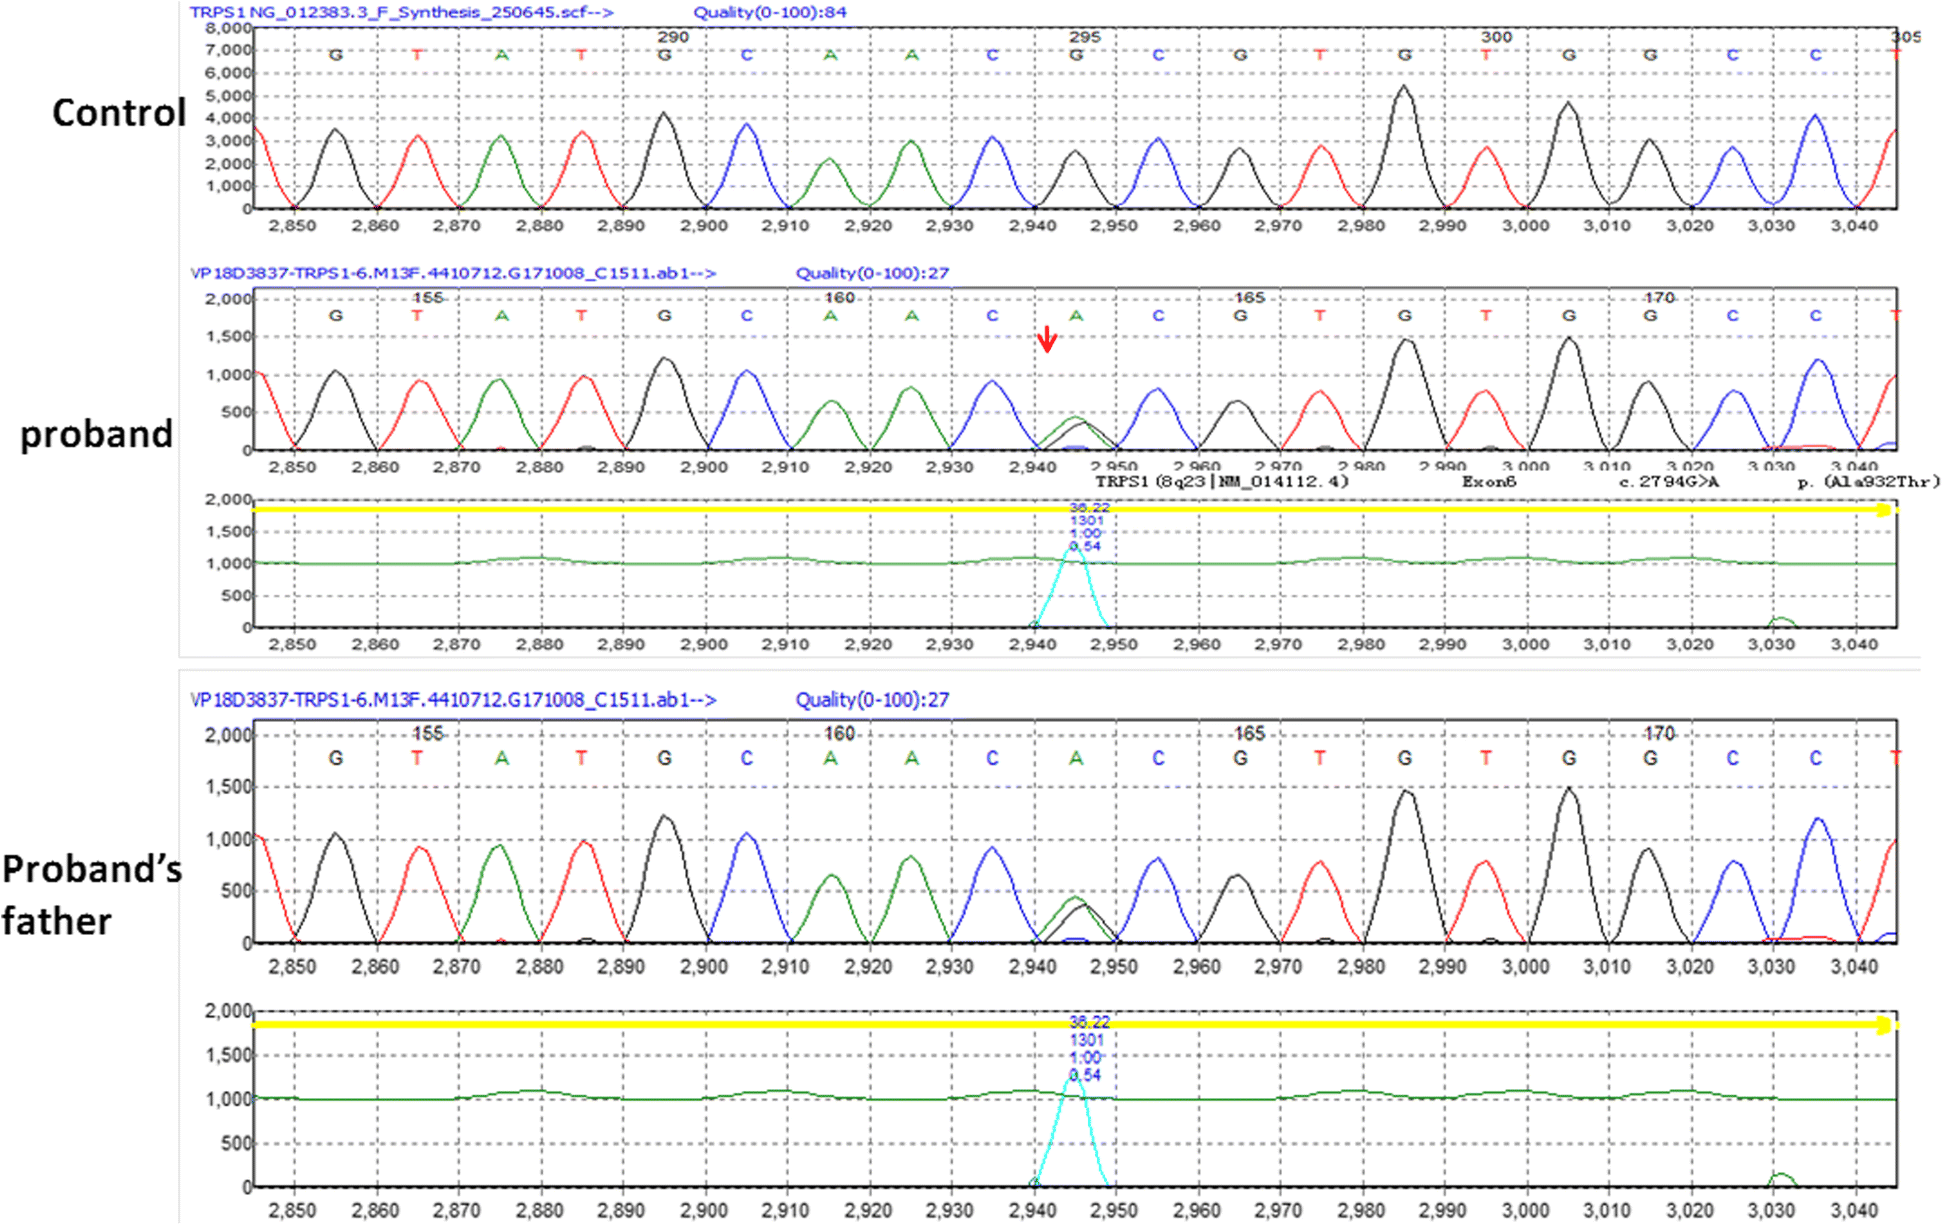Click base number 165 in proband trace
The image size is (1946, 1225).
(x=1249, y=298)
